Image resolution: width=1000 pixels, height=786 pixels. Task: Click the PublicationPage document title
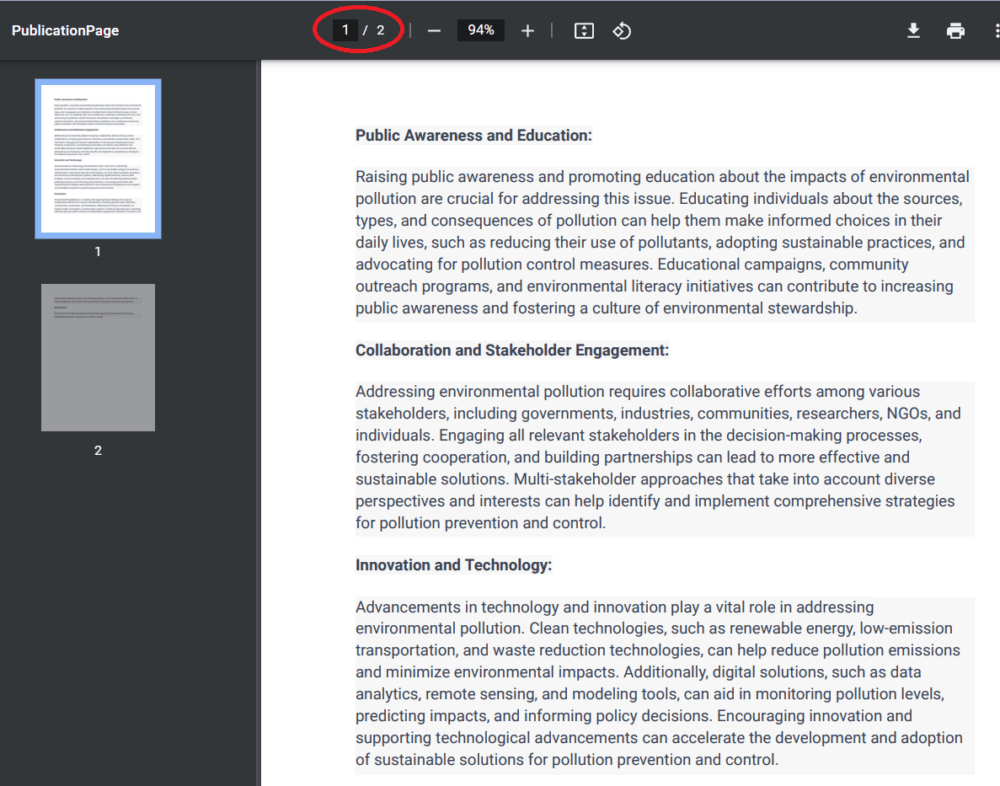pyautogui.click(x=65, y=30)
